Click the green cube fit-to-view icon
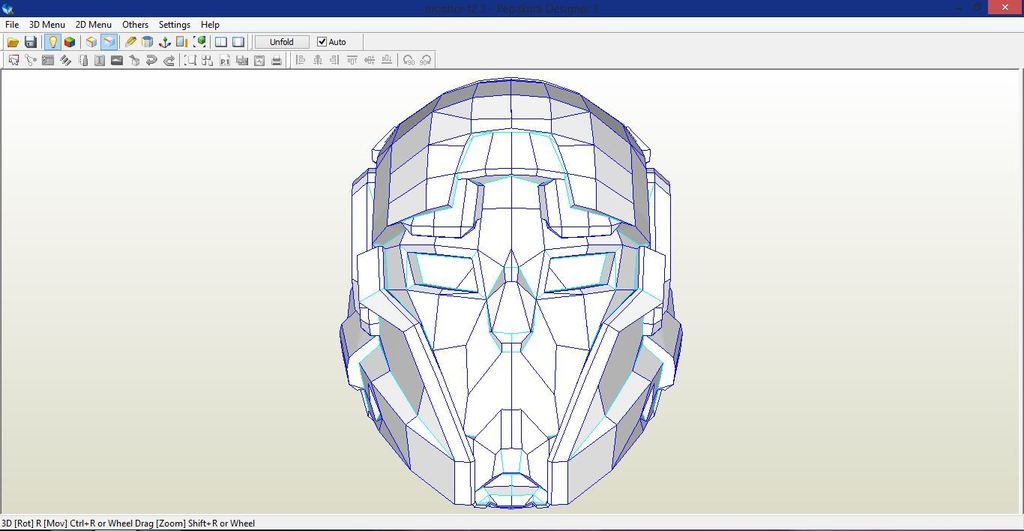The image size is (1024, 531). tap(200, 42)
